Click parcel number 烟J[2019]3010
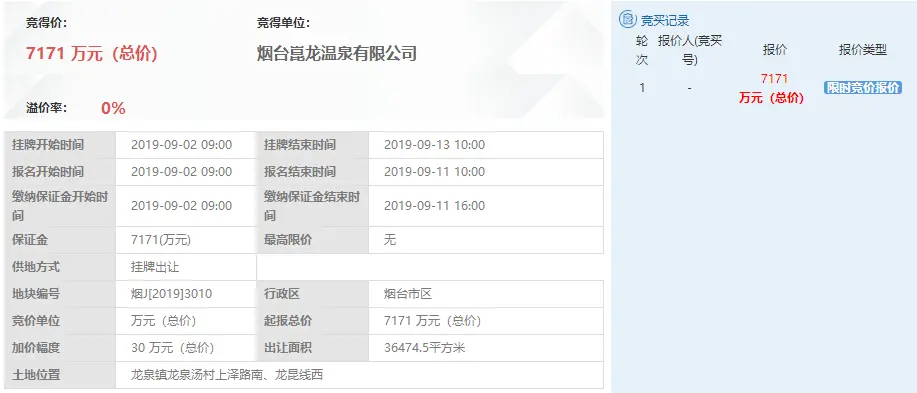Image resolution: width=917 pixels, height=393 pixels. 171,294
